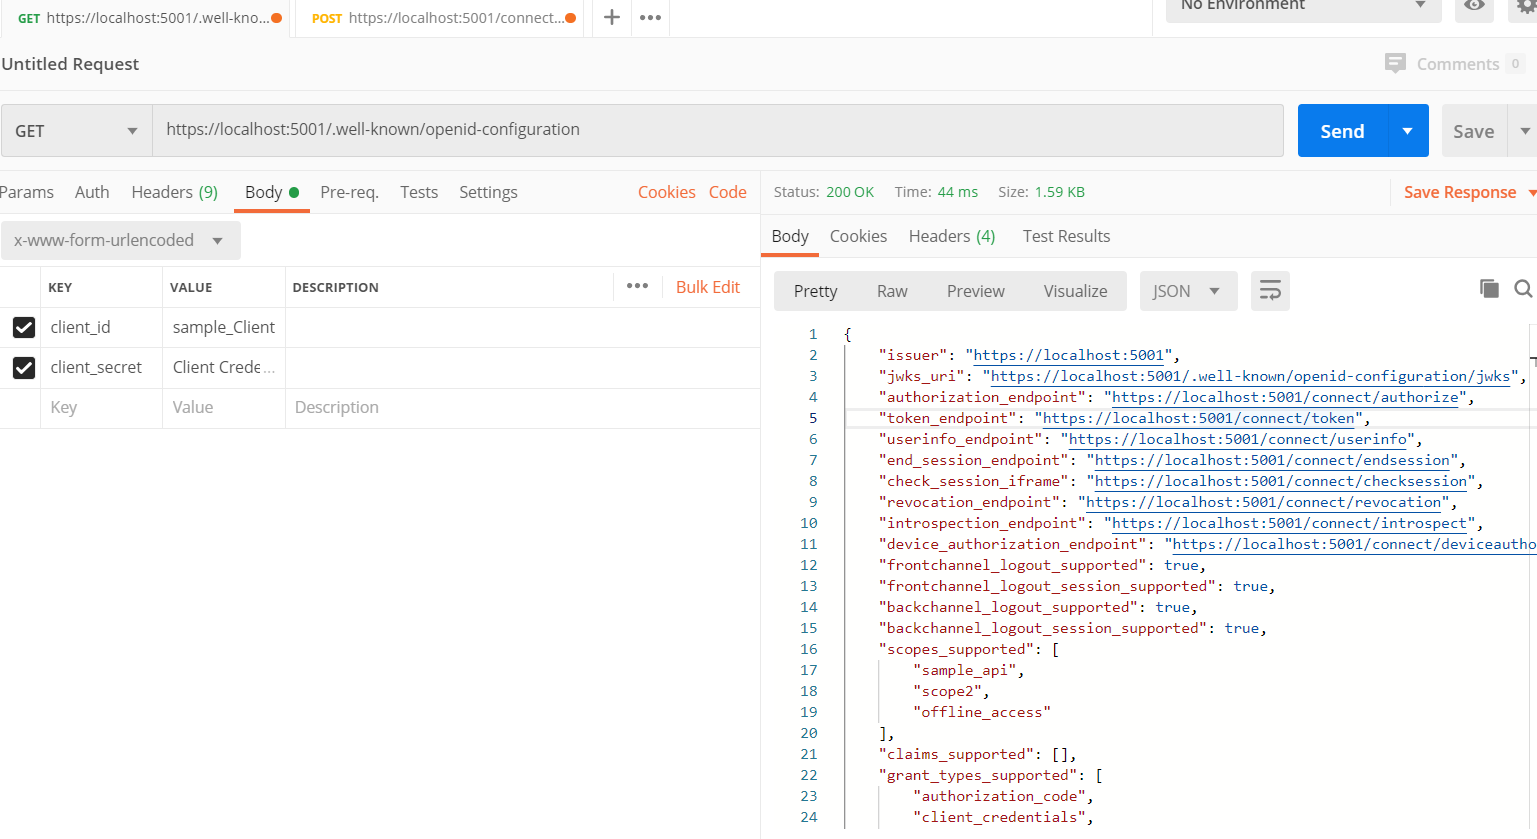Click the request URL input field
This screenshot has height=839, width=1537.
tap(718, 131)
